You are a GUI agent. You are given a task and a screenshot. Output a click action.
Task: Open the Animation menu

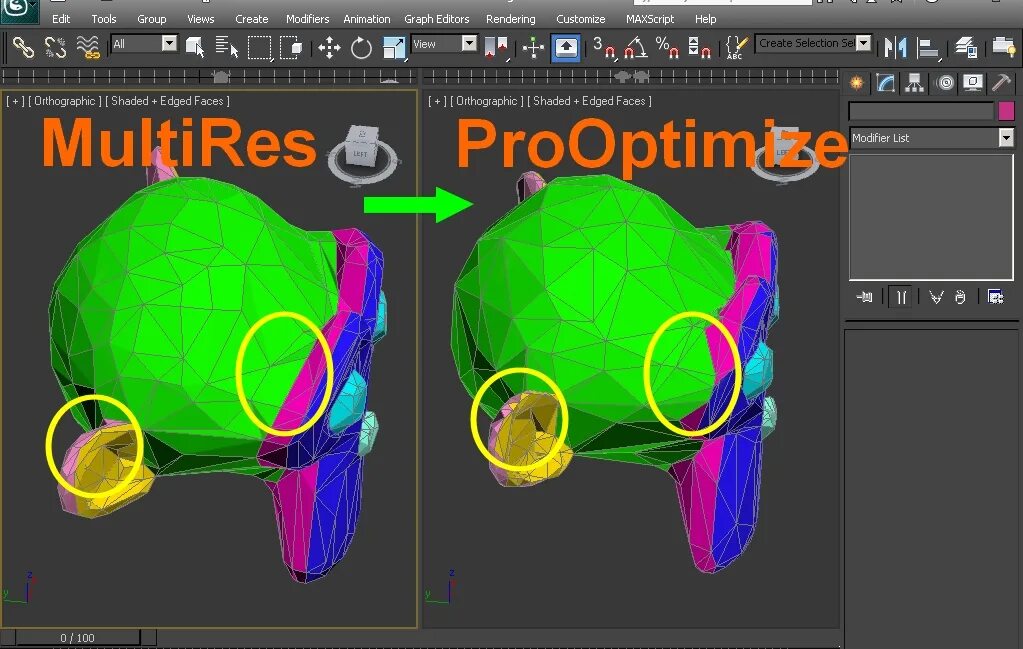click(x=367, y=19)
